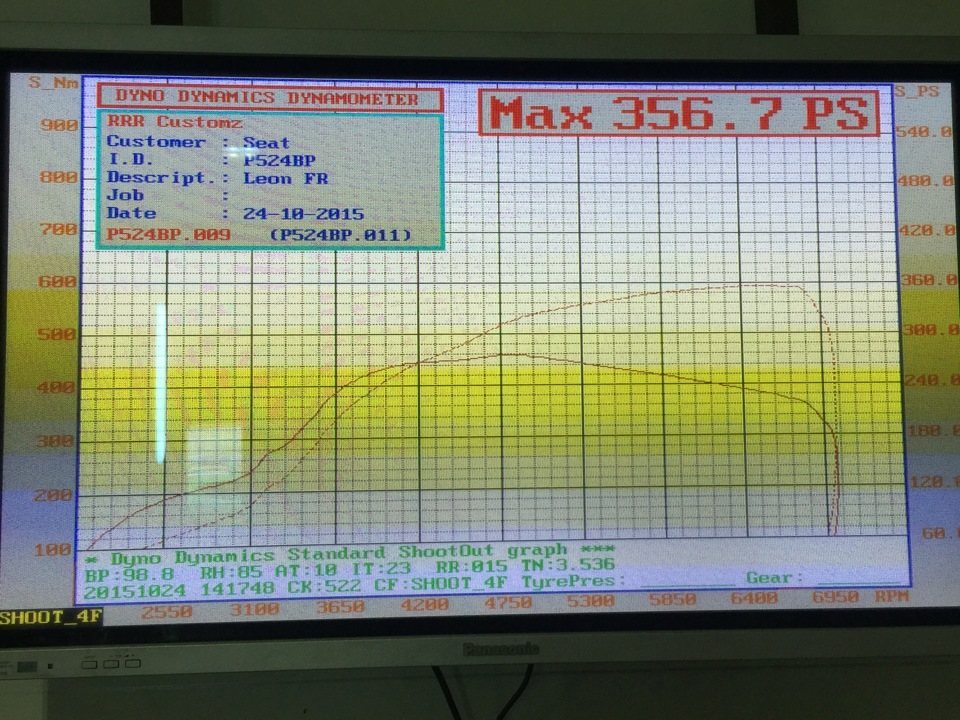This screenshot has height=720, width=960.
Task: Click the 700 torque axis value
Action: click(59, 230)
